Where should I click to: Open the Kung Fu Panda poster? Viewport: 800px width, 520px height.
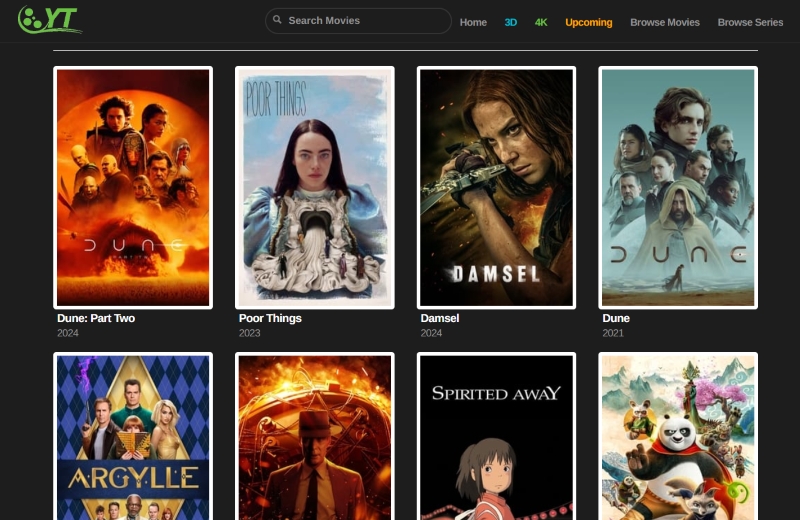pyautogui.click(x=678, y=436)
